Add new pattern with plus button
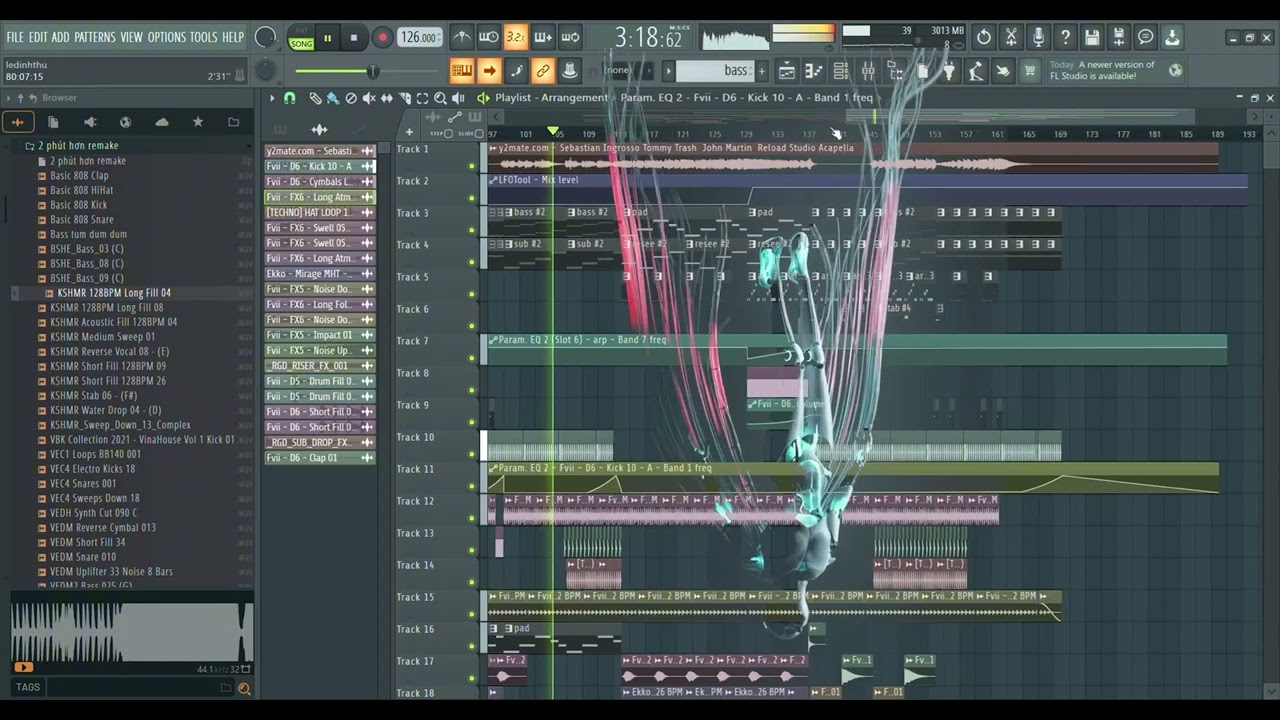 coord(761,71)
